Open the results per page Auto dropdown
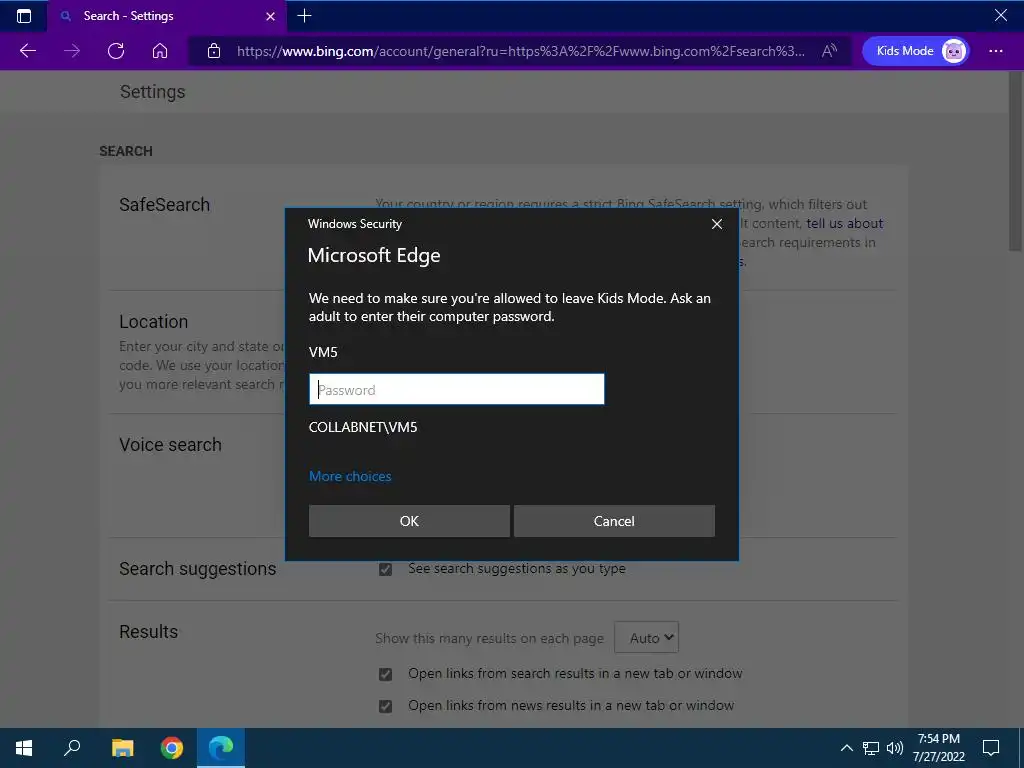 [647, 637]
